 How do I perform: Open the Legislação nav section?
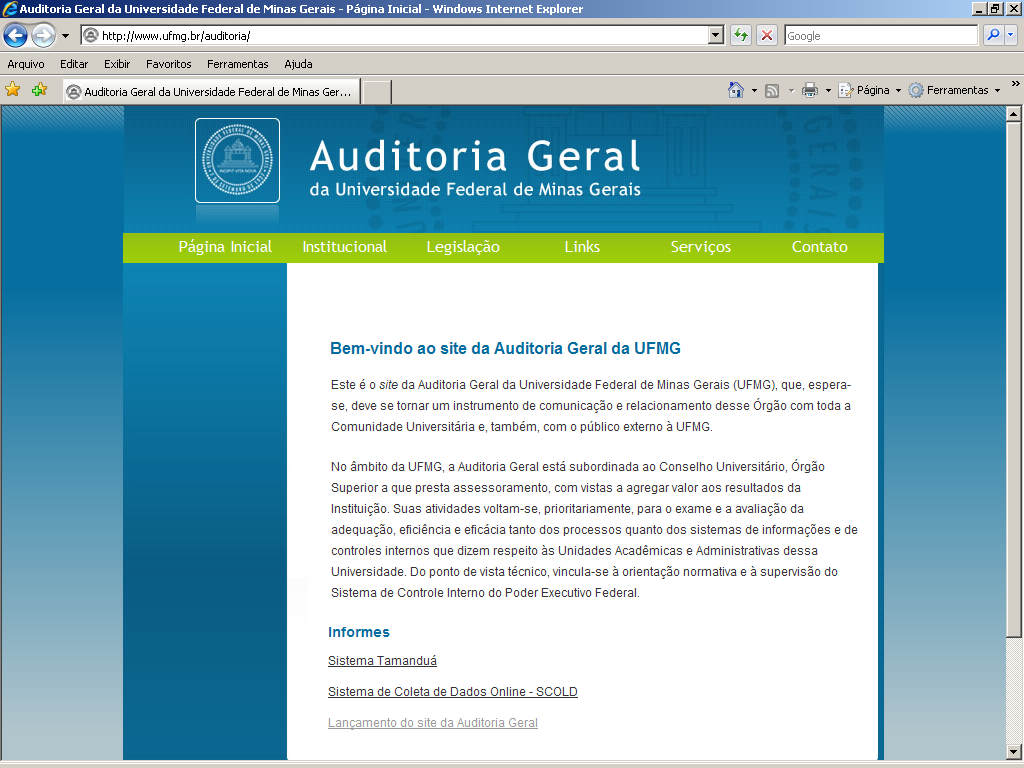pyautogui.click(x=463, y=247)
